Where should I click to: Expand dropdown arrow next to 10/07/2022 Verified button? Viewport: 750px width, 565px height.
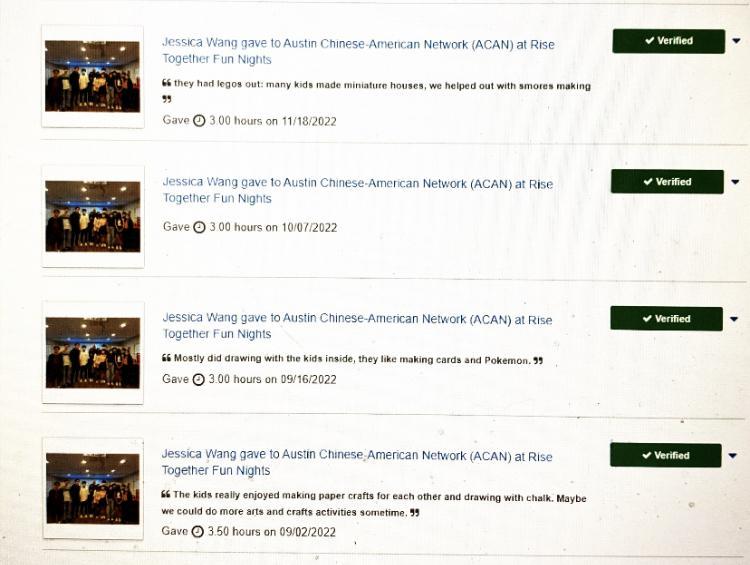pyautogui.click(x=735, y=182)
